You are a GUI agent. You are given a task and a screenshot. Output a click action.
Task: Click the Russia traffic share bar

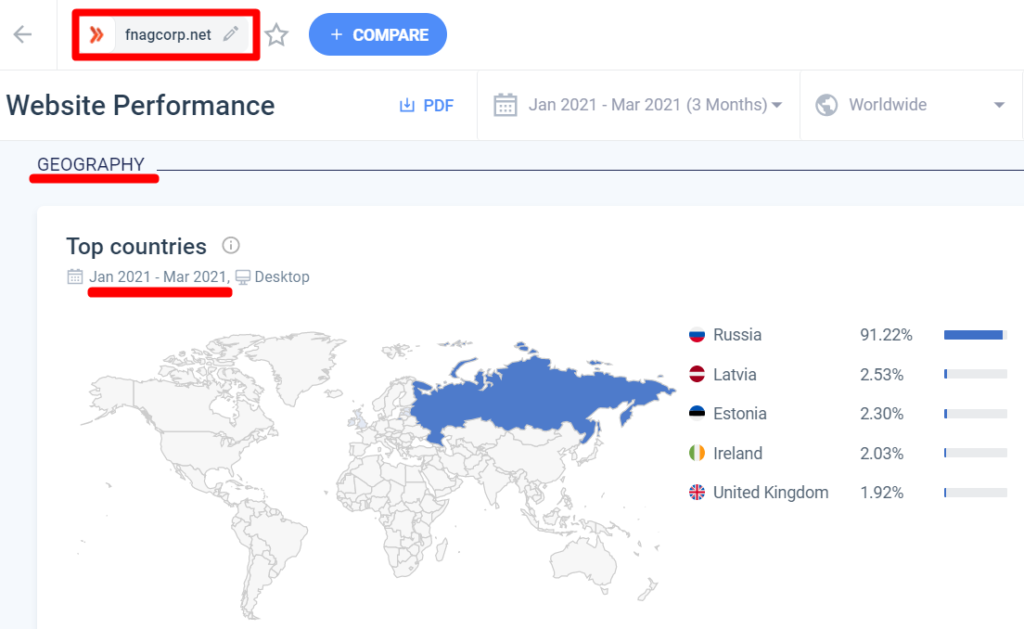pyautogui.click(x=974, y=335)
